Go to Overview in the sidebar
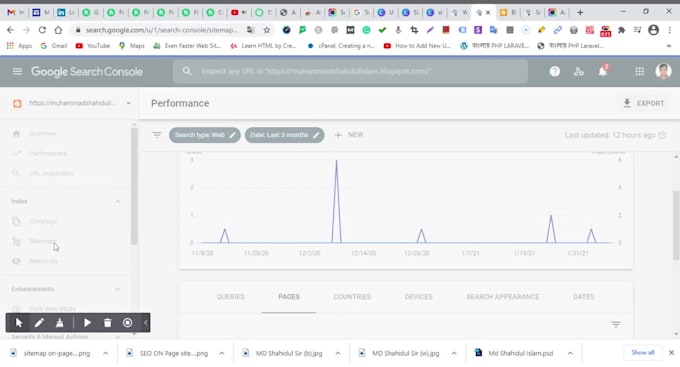The height and width of the screenshot is (367, 680). [42, 134]
